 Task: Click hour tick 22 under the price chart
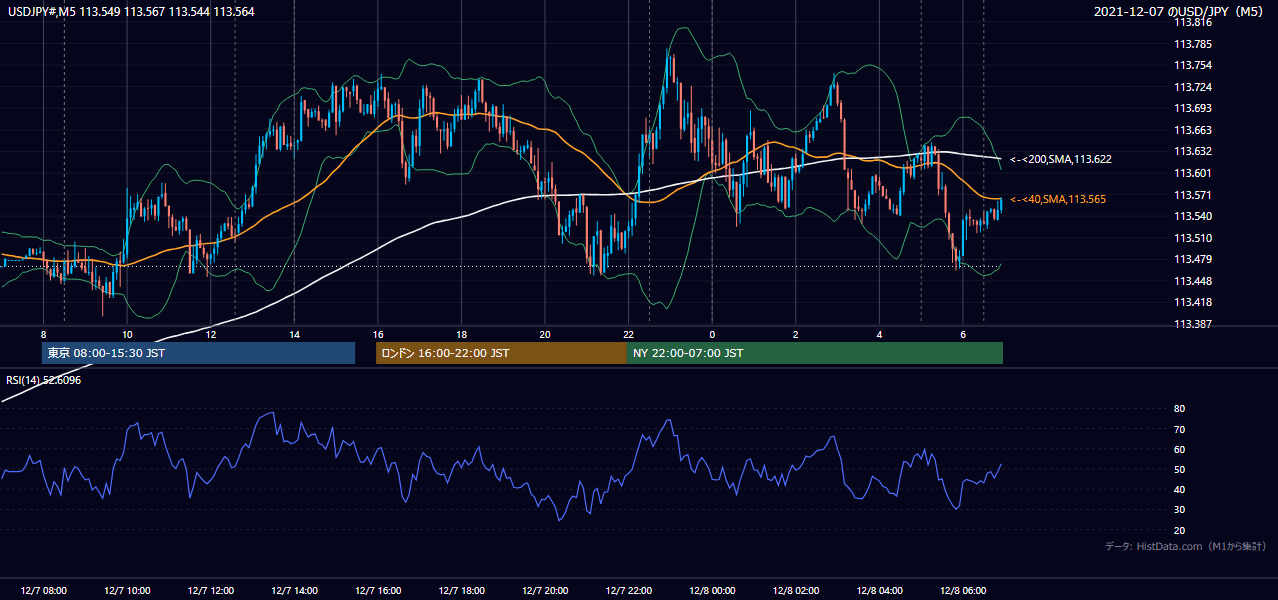[628, 334]
